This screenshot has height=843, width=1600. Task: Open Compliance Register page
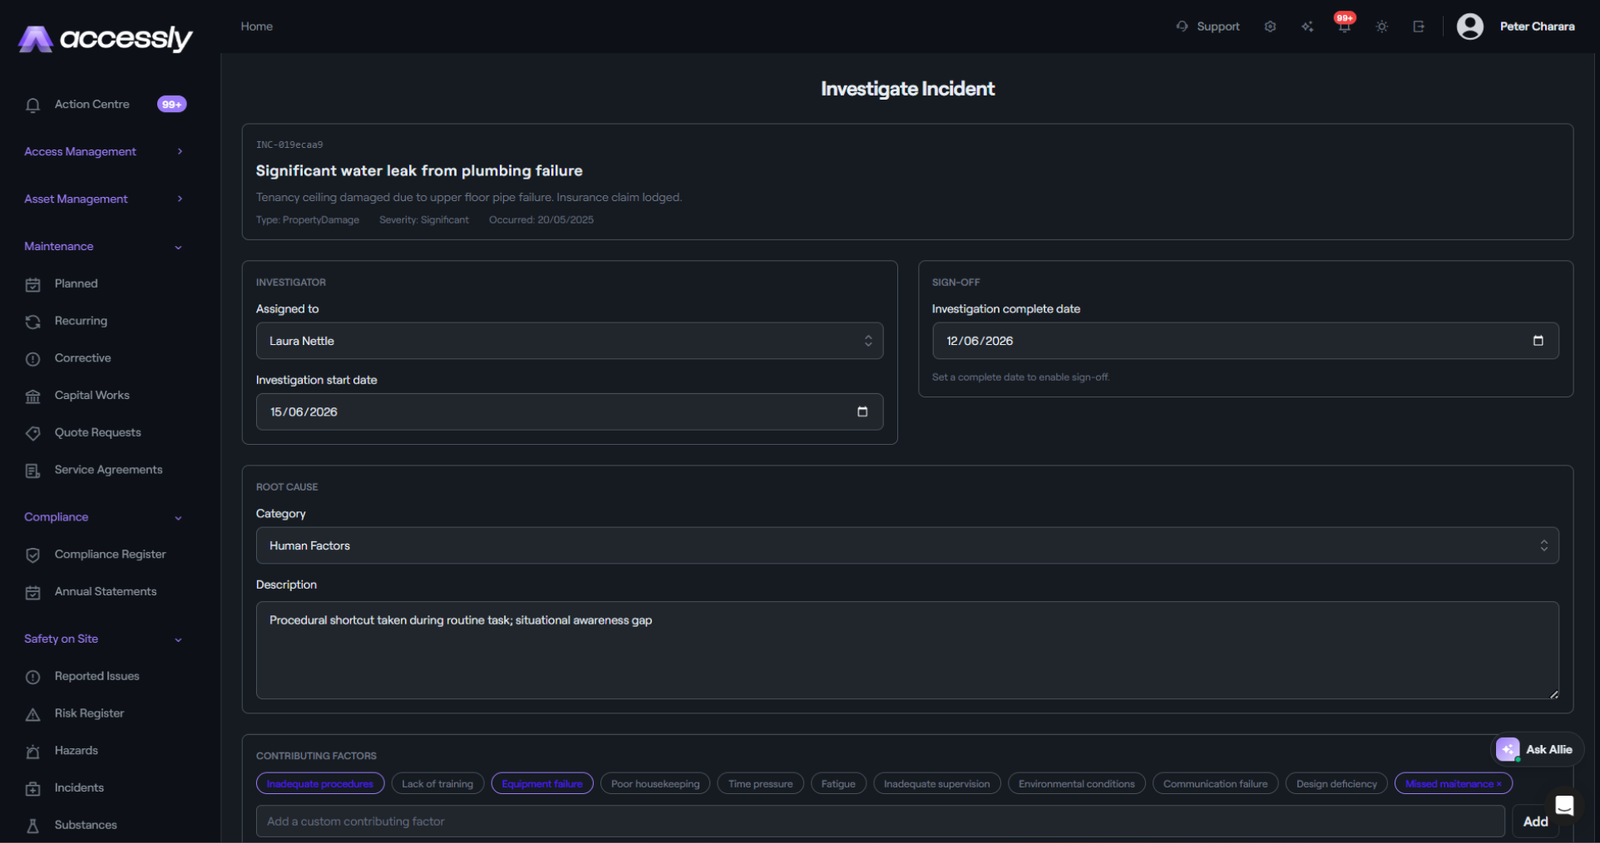pos(110,554)
